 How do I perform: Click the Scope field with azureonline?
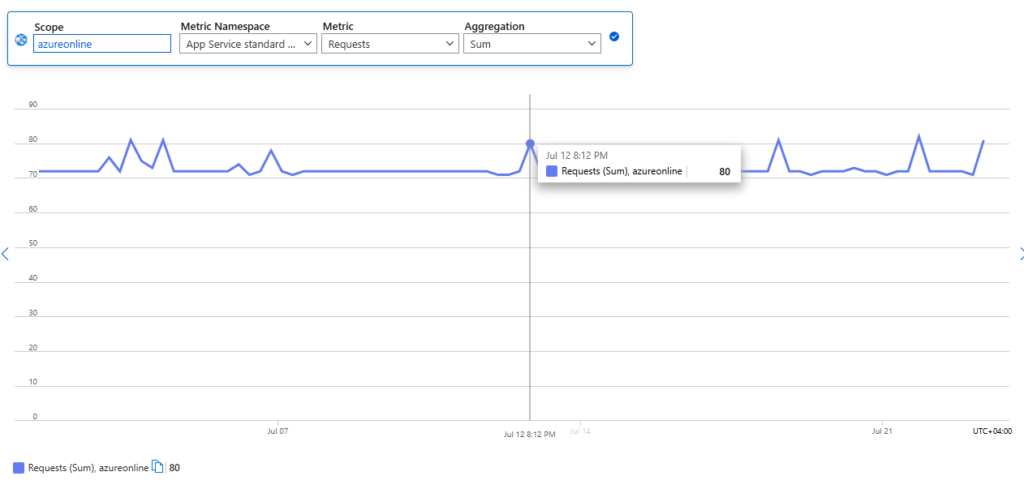click(102, 44)
